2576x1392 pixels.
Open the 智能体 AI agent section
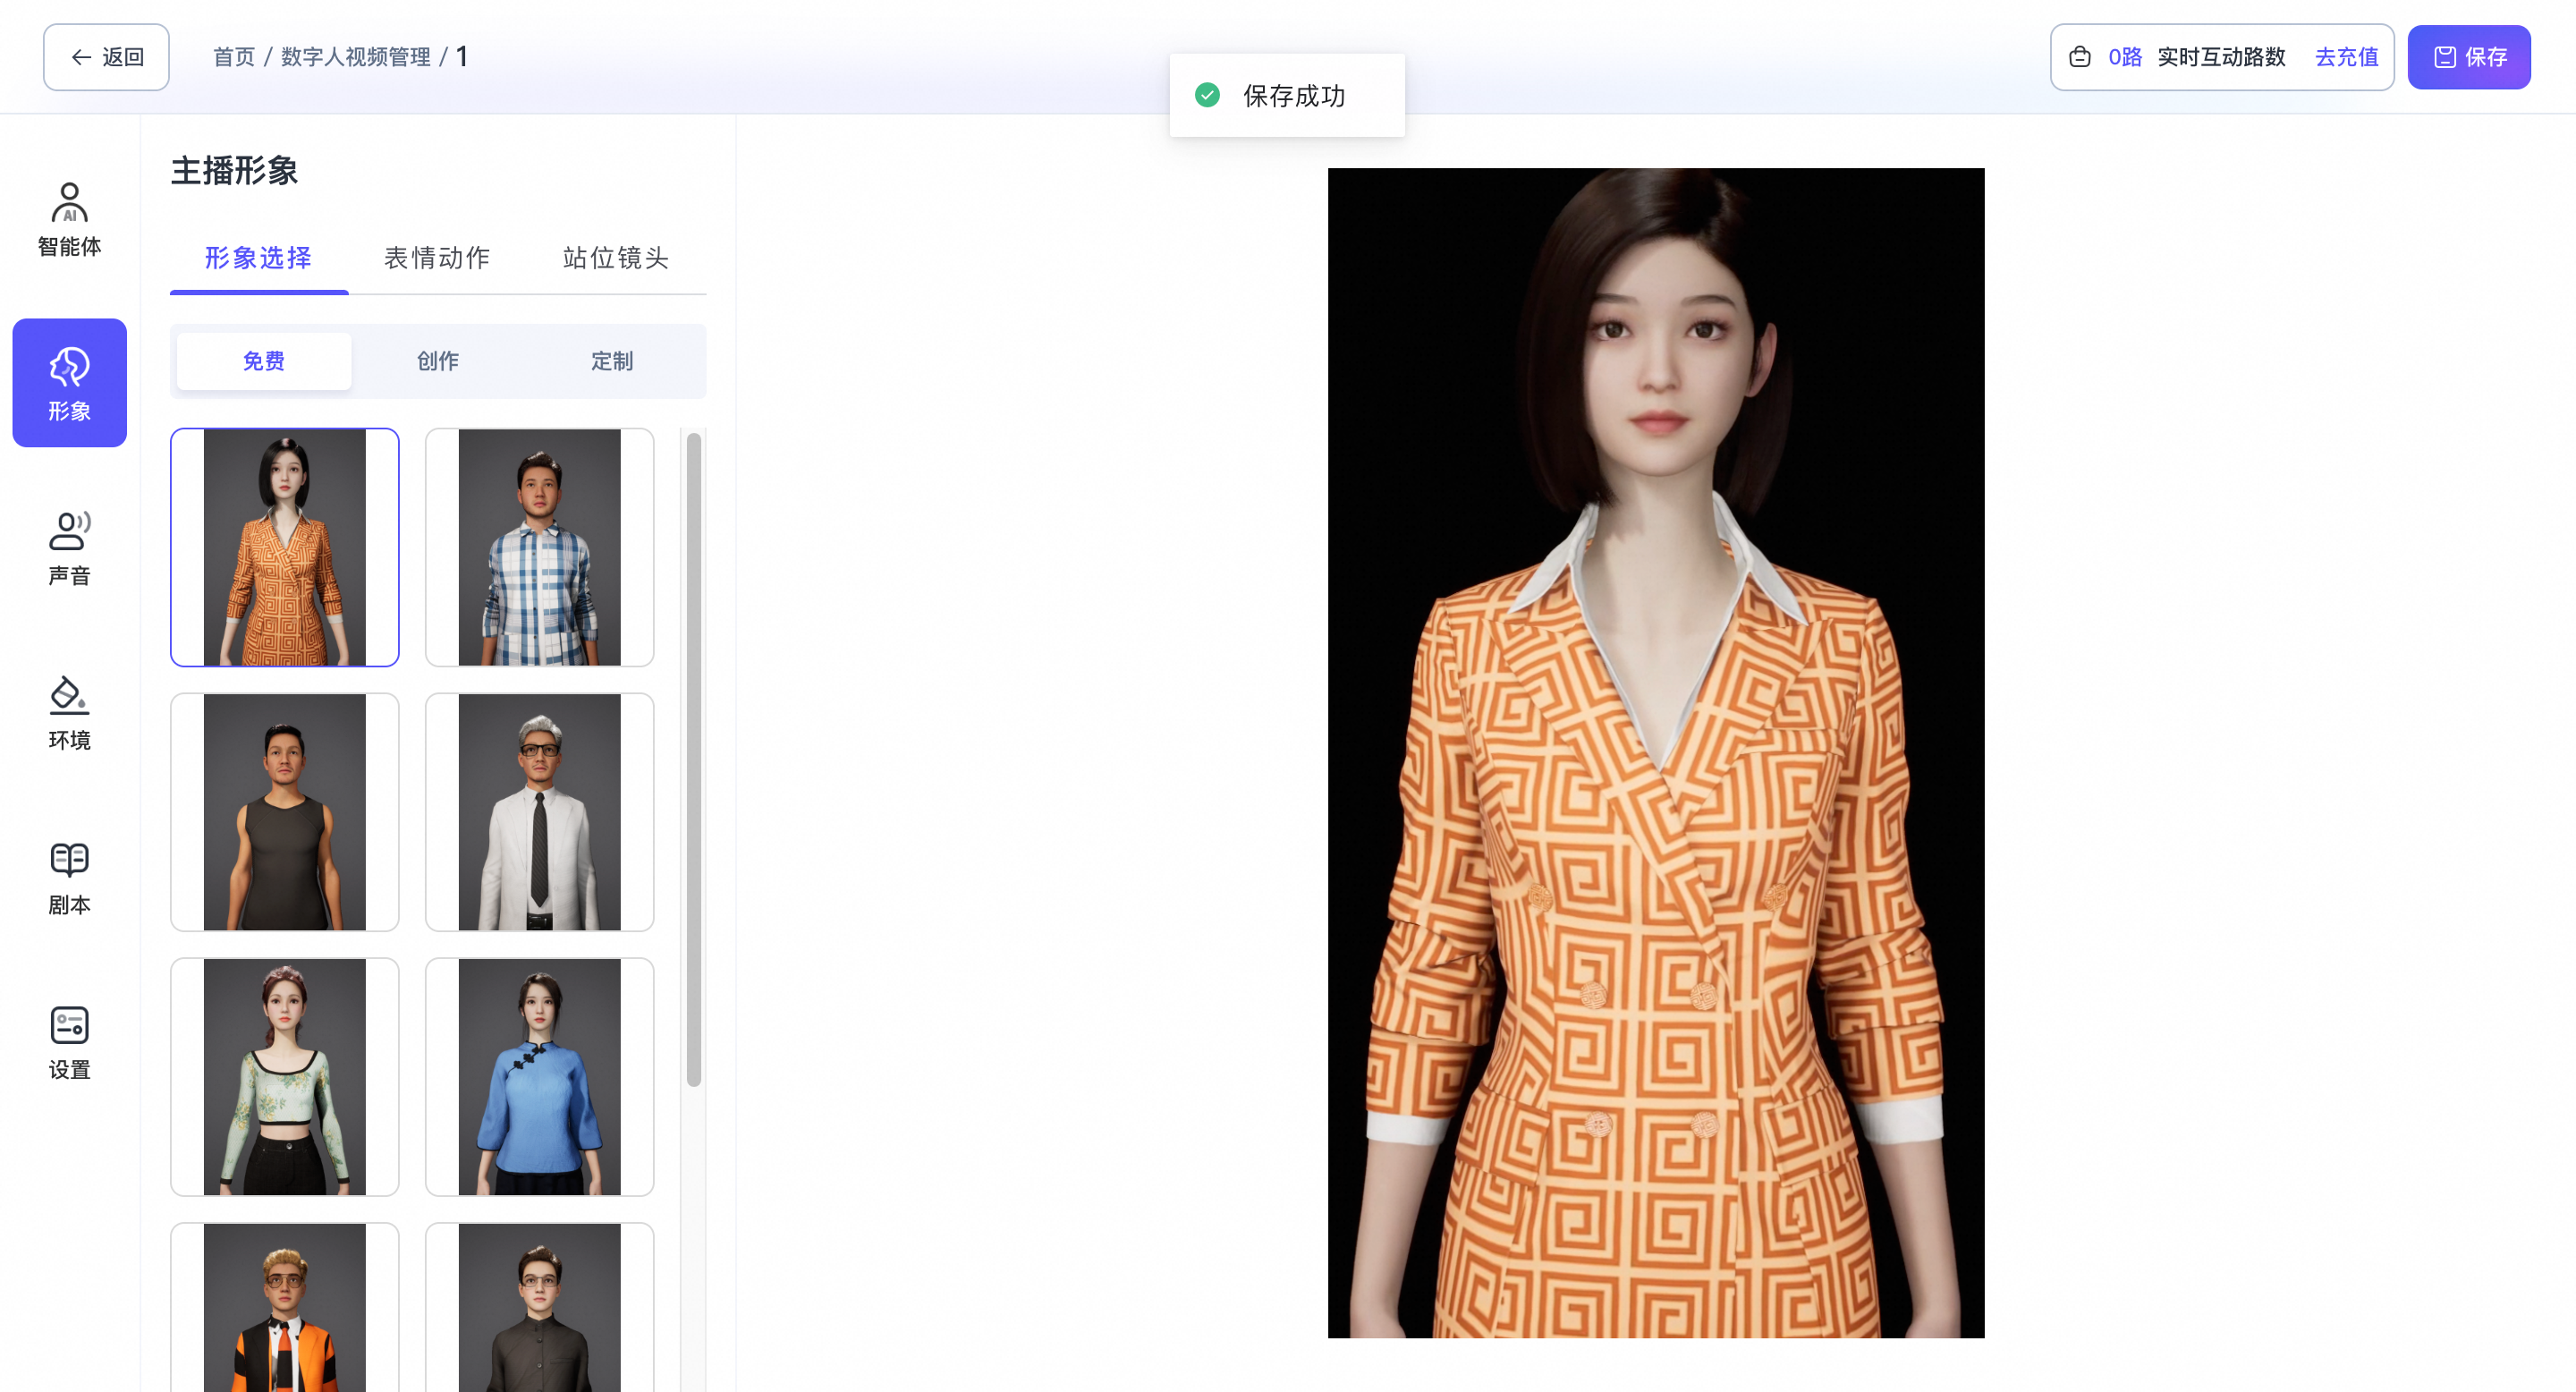69,219
